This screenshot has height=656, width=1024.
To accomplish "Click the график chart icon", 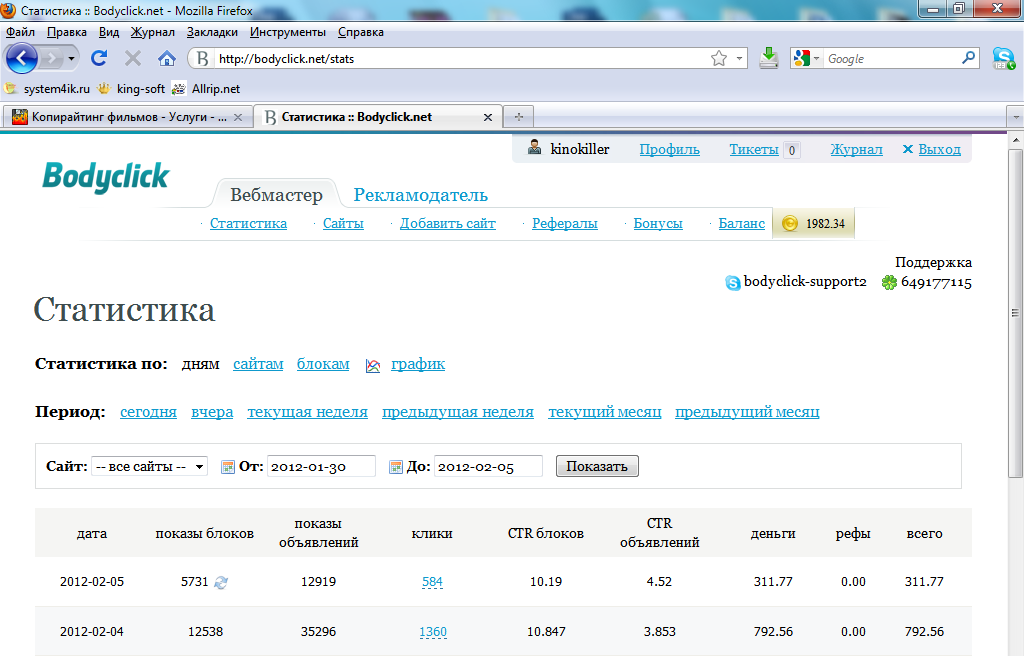I will pyautogui.click(x=373, y=366).
